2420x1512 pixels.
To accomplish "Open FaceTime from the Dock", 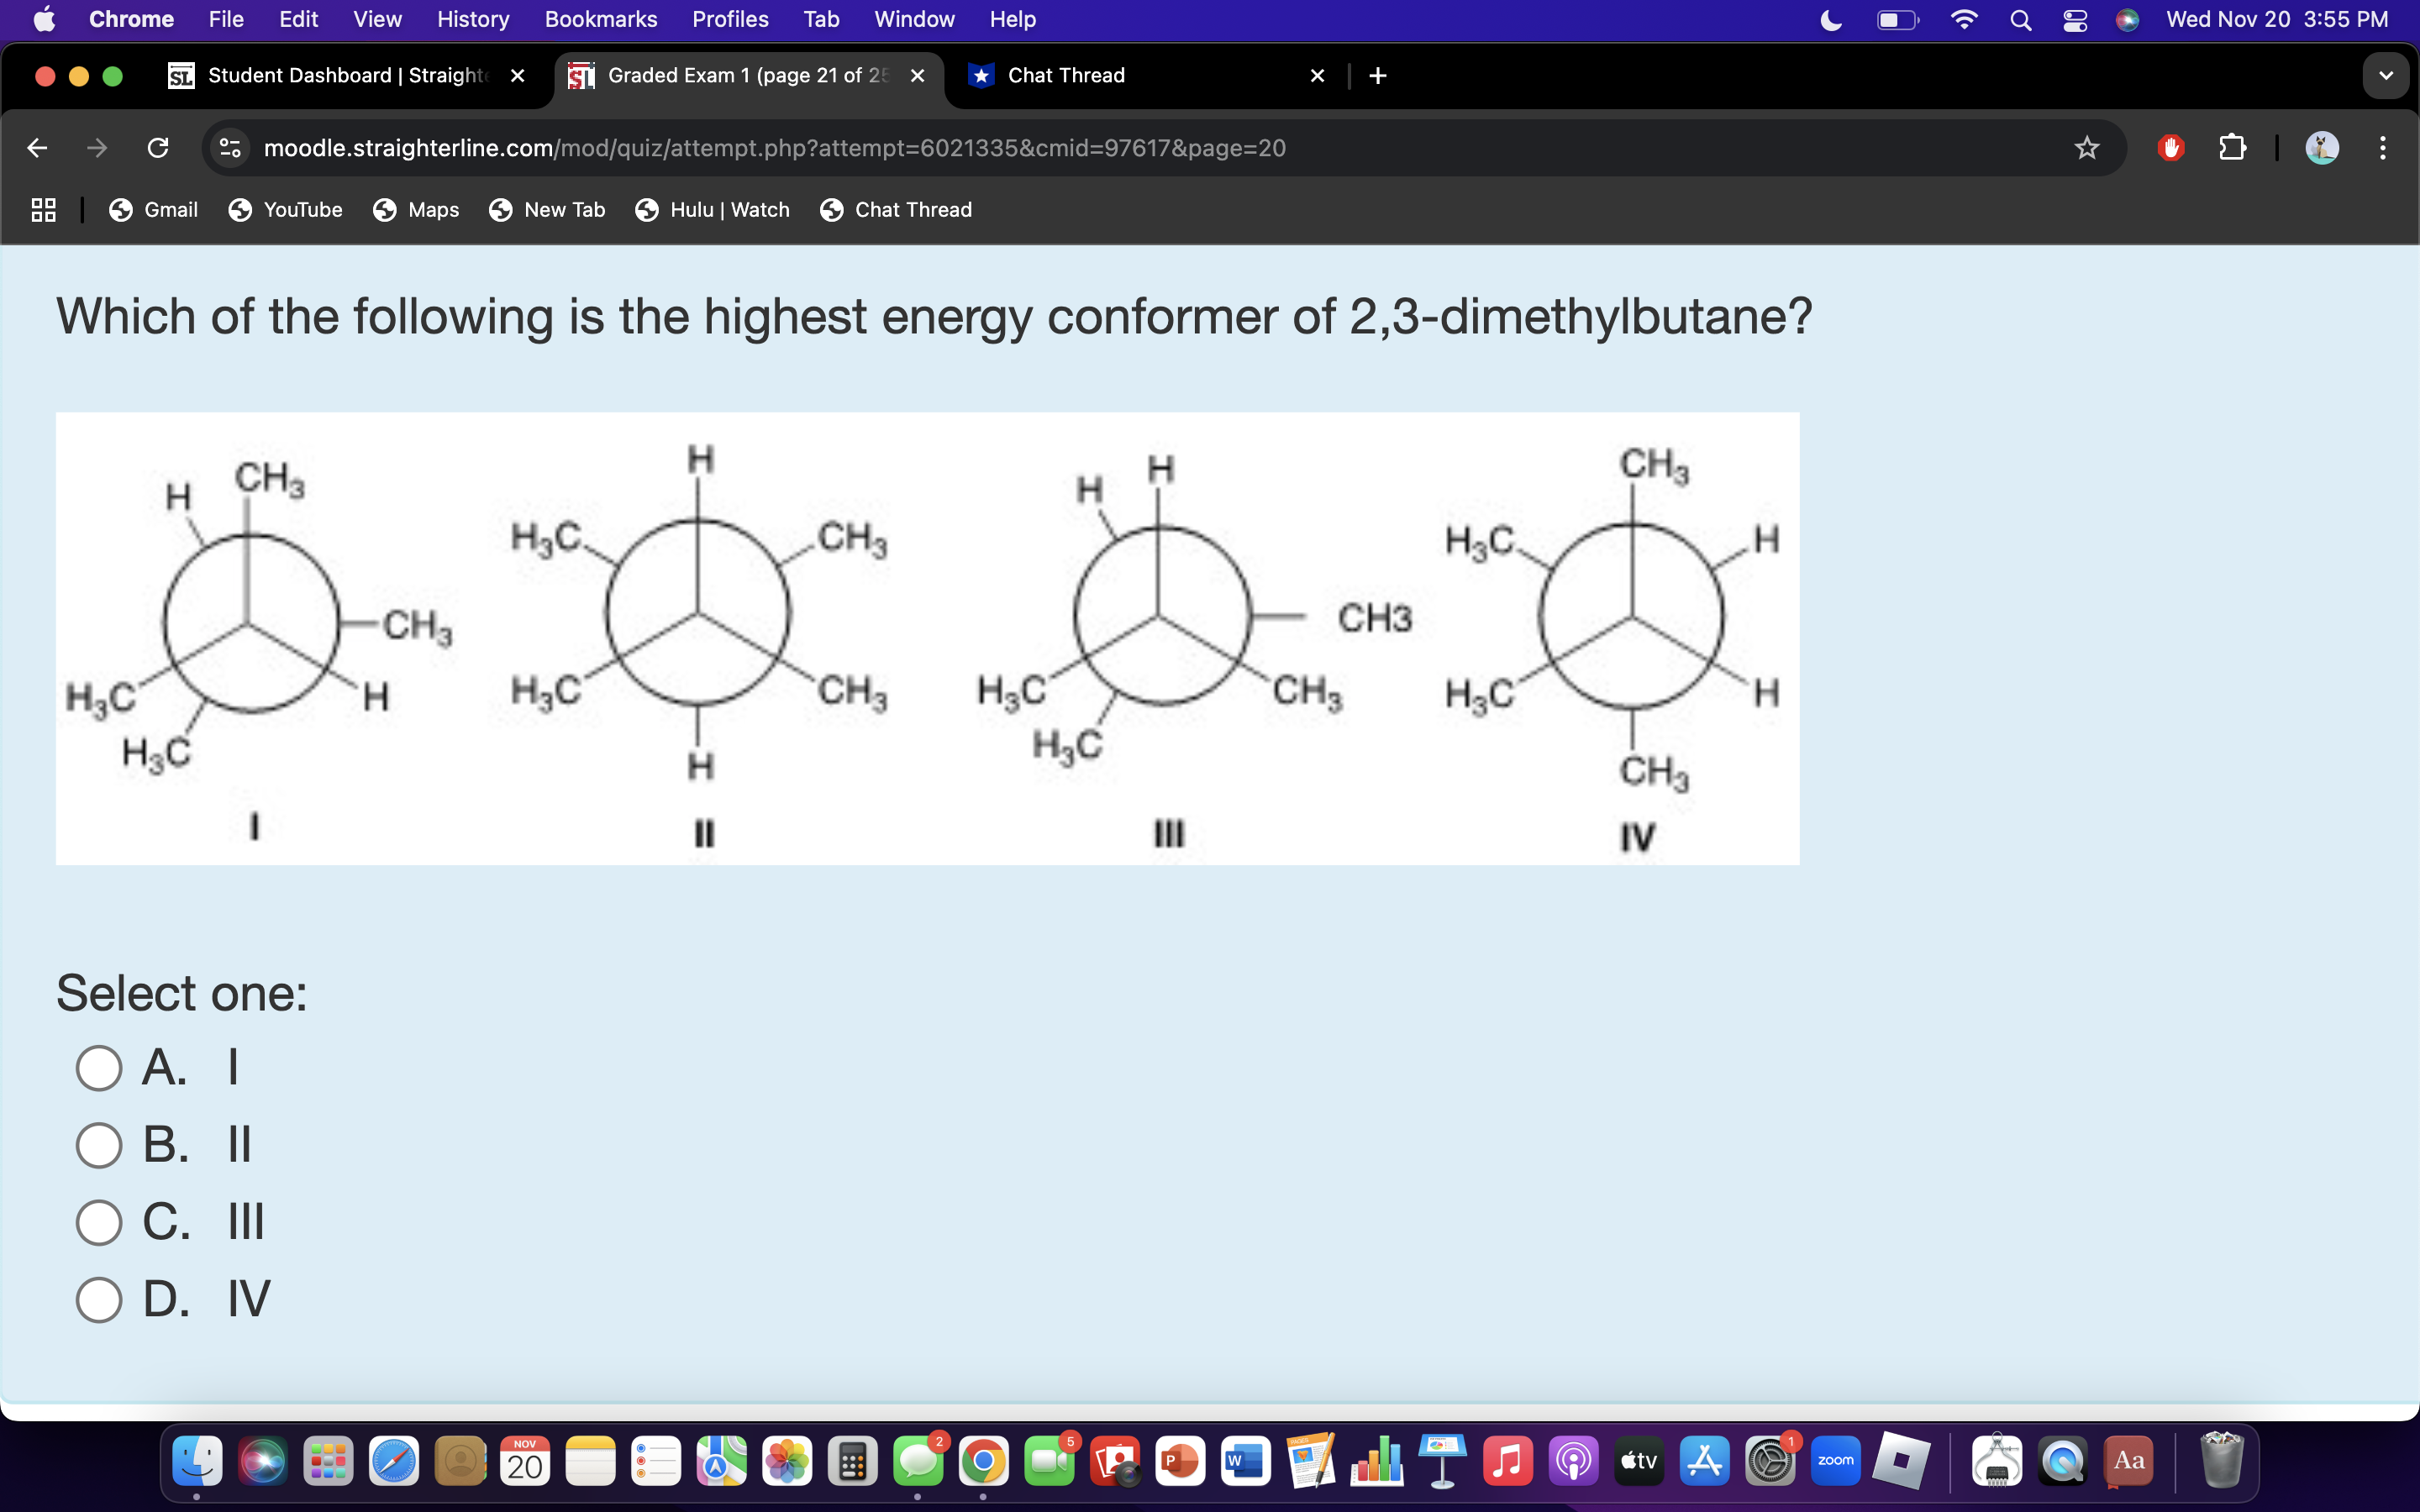I will [1052, 1460].
